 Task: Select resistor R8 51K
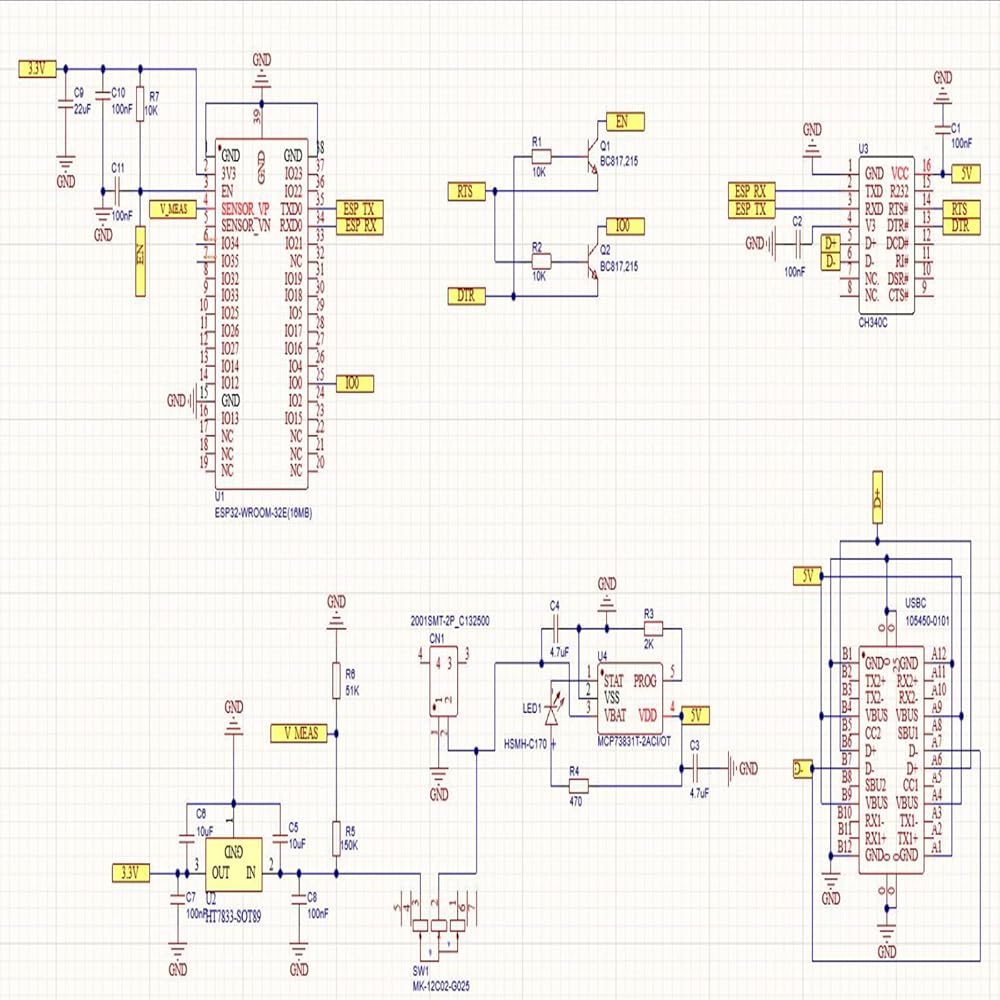(x=337, y=680)
